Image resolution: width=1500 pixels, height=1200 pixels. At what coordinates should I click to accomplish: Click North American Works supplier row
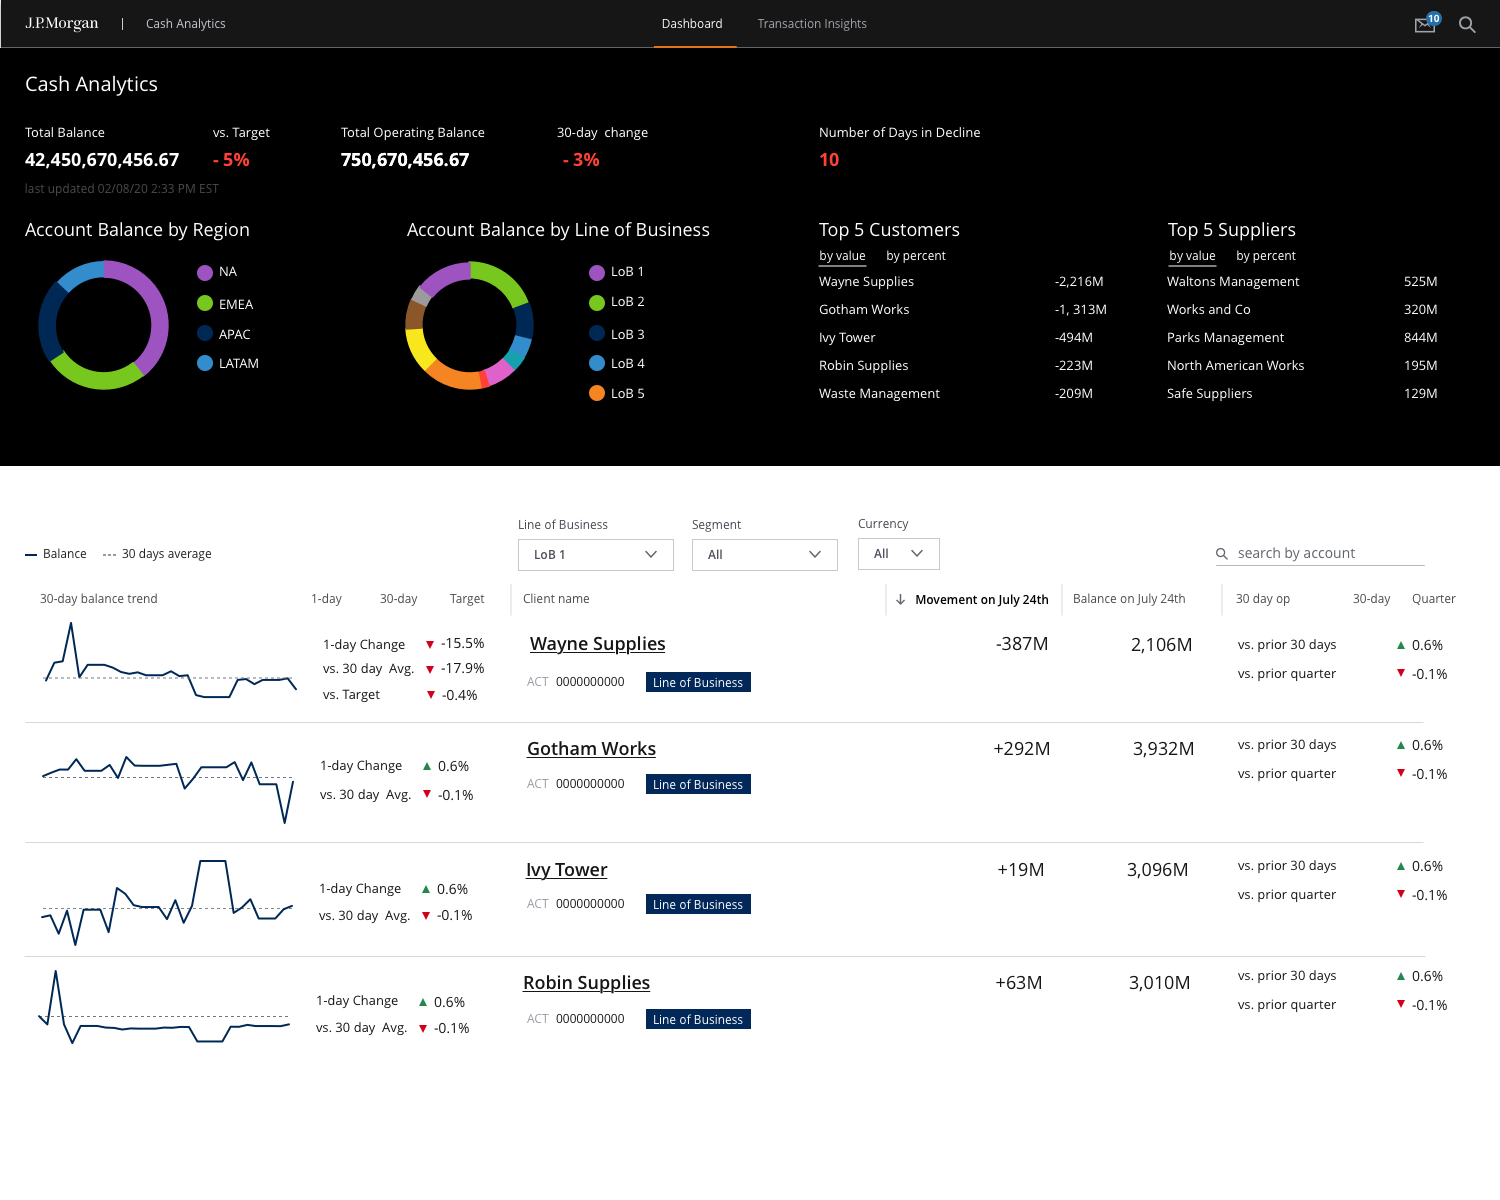[x=1302, y=366]
